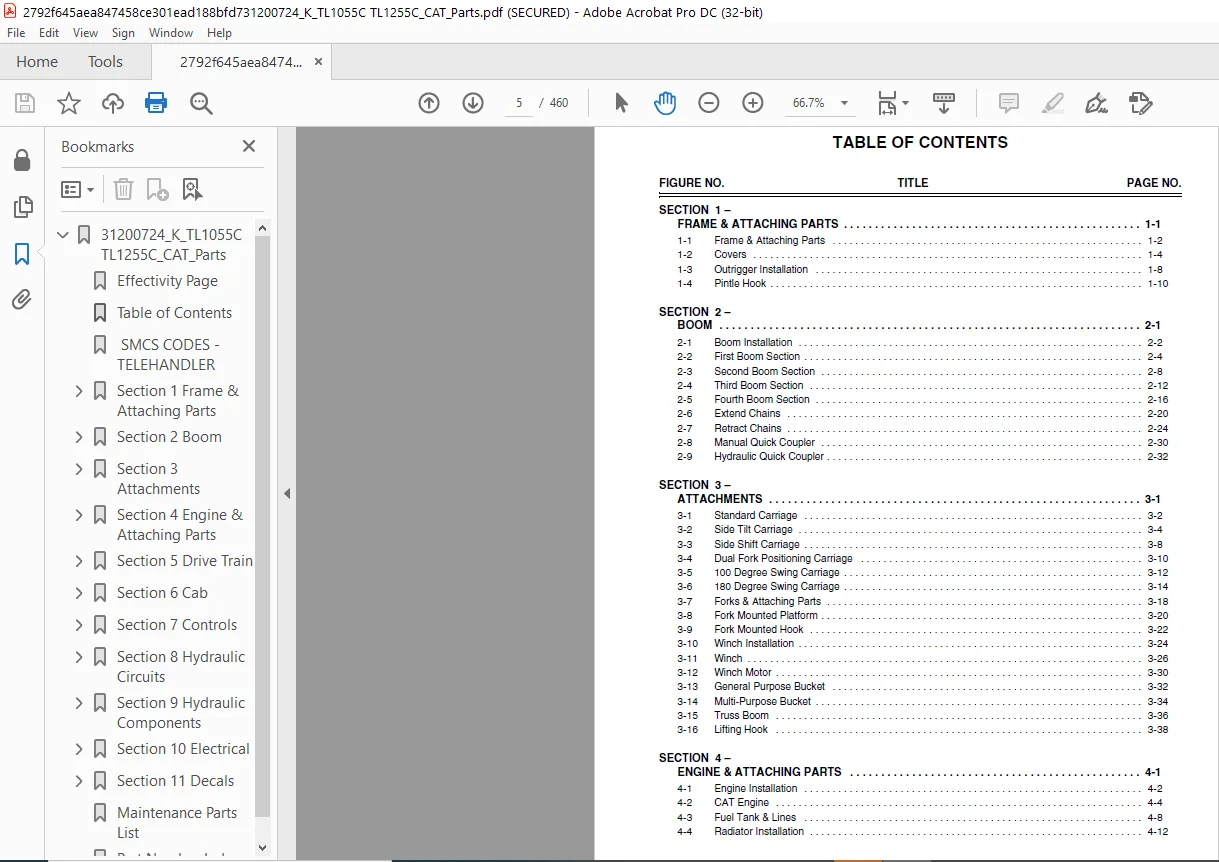Open the Window menu
Screen dimensions: 1219x862
pos(171,33)
